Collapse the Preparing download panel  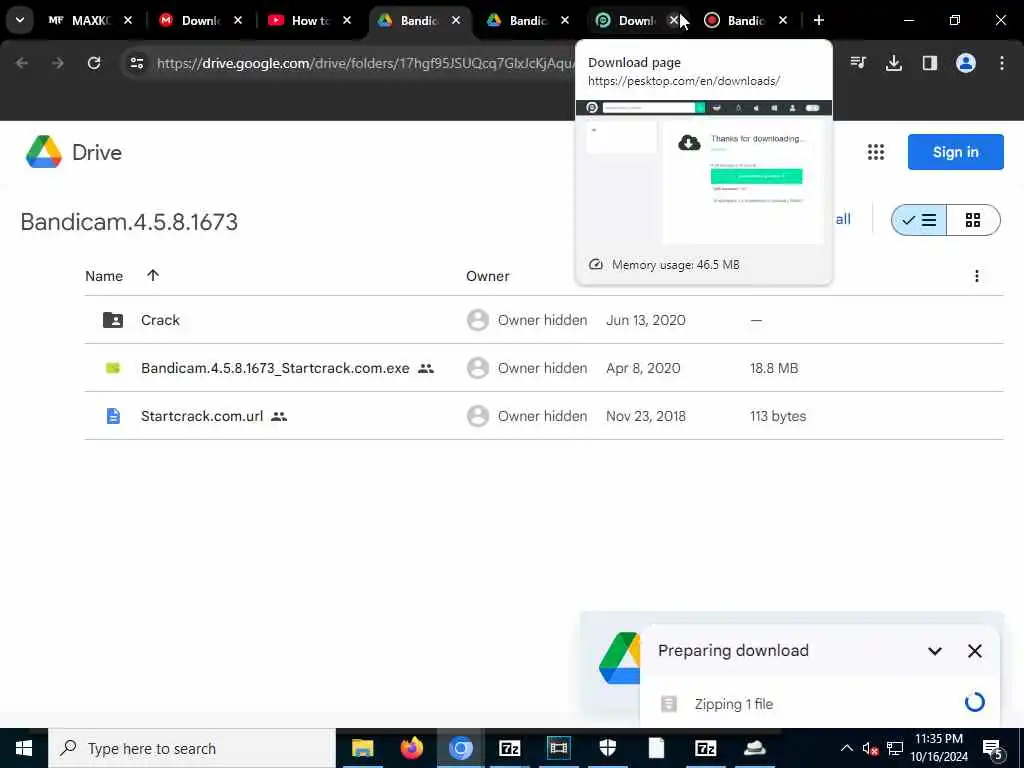pos(935,651)
